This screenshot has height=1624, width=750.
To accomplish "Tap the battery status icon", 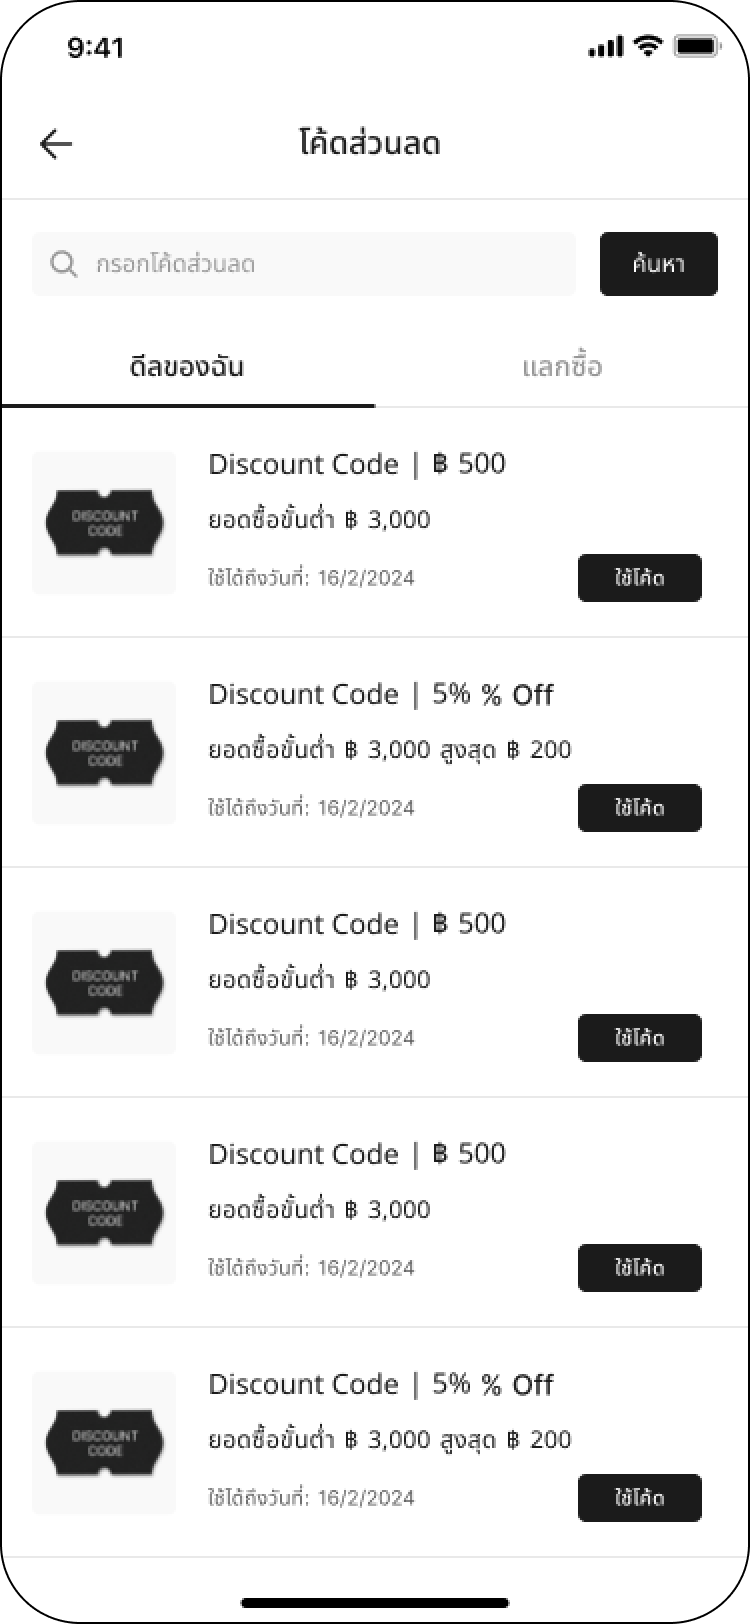I will [696, 46].
